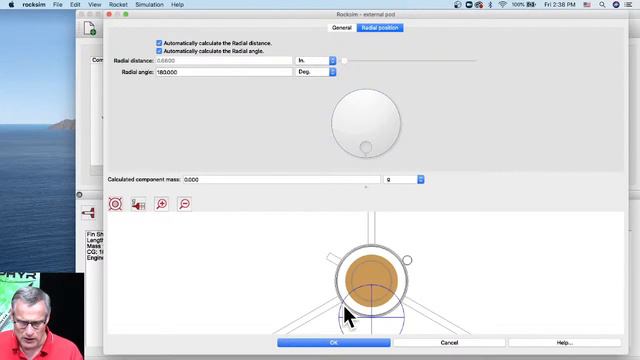
Task: Click the rocket side view icon
Action: pos(138,204)
